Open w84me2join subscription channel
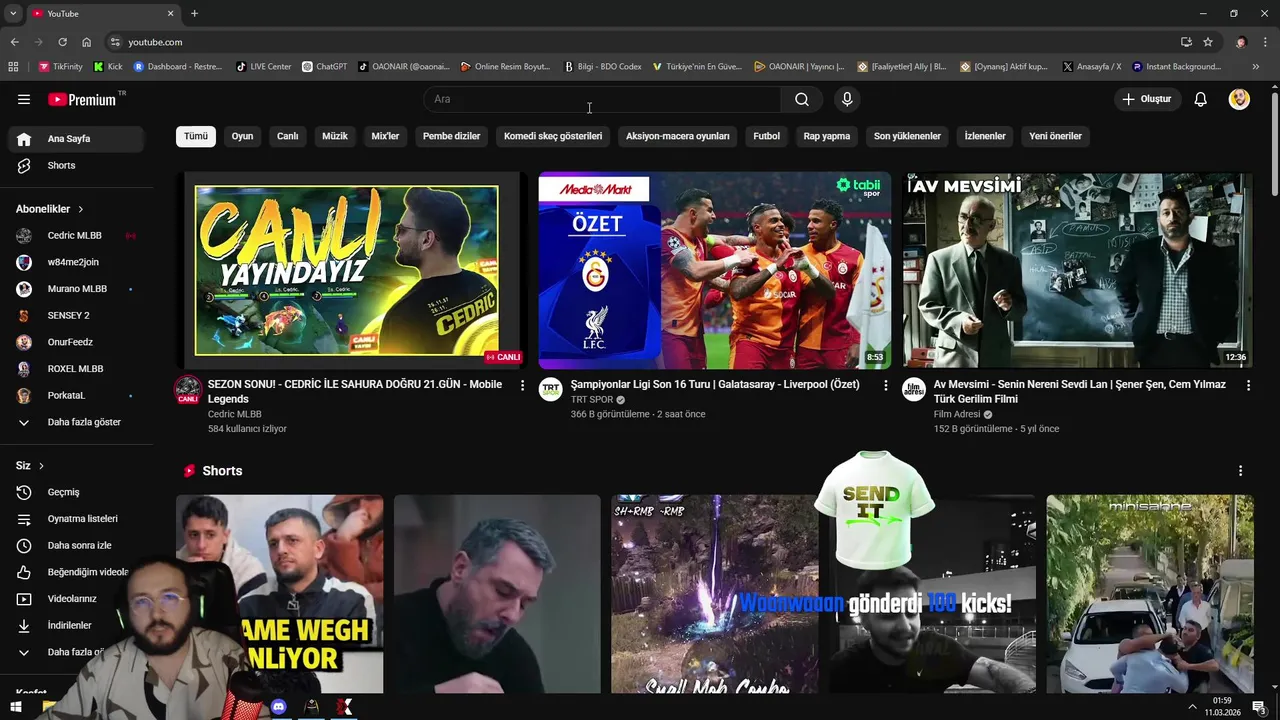 point(76,262)
